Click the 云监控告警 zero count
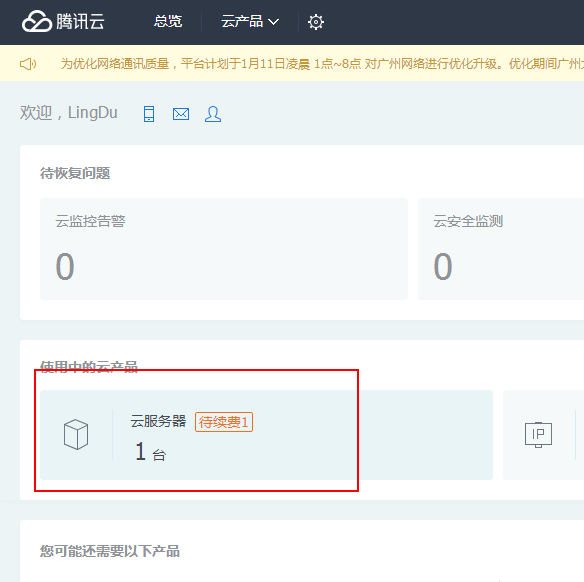This screenshot has width=584, height=582. click(65, 266)
